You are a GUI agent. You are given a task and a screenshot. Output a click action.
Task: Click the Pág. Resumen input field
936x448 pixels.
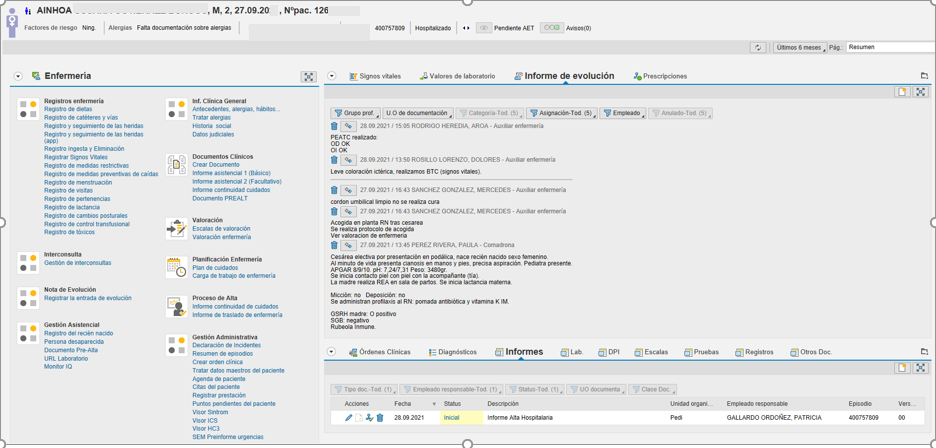tap(888, 48)
